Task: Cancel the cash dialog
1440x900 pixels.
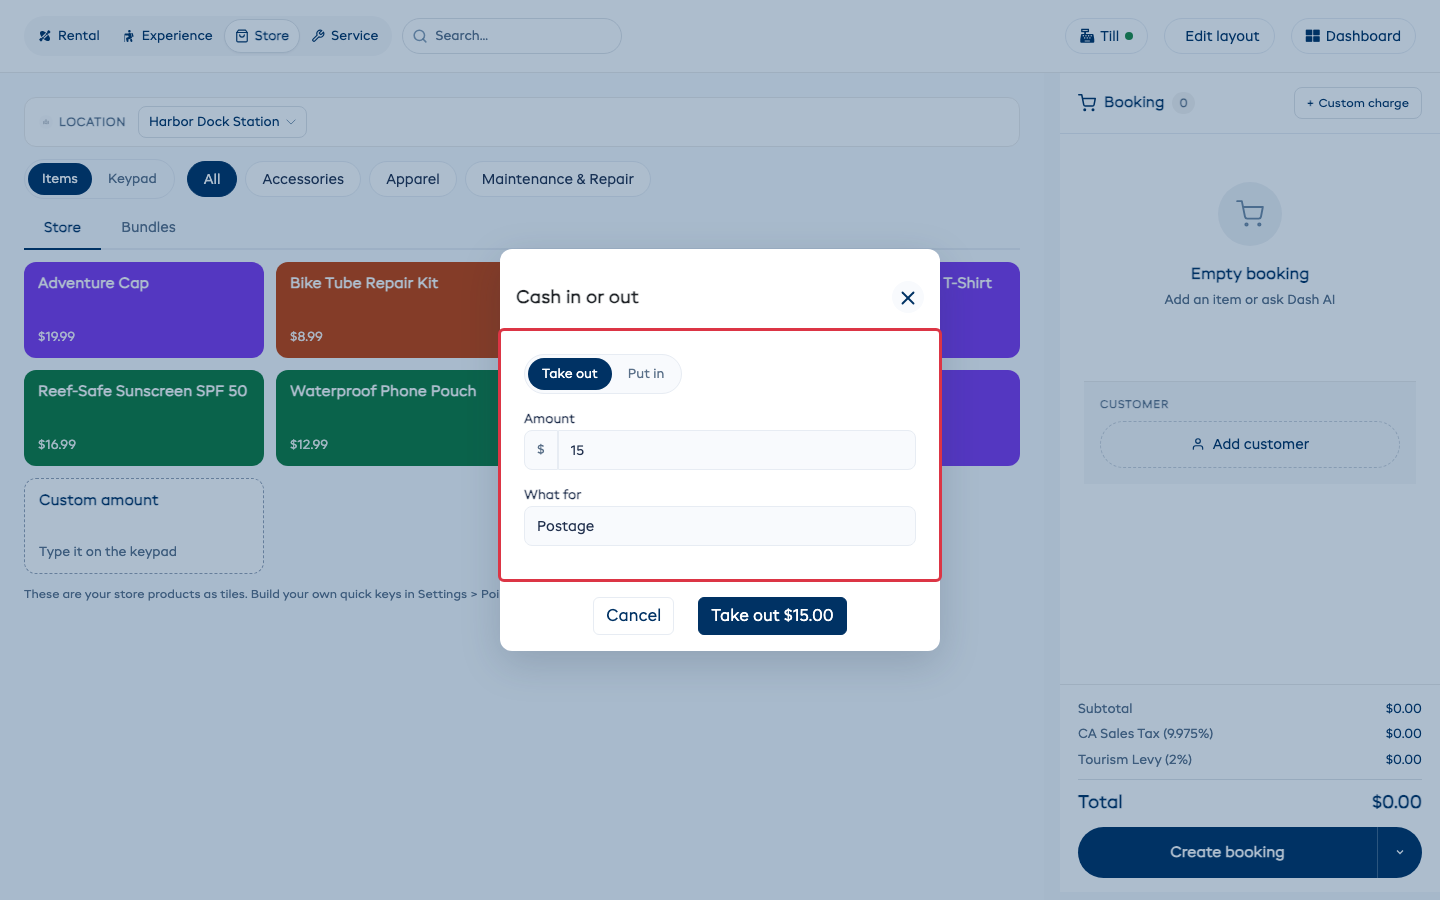Action: (633, 616)
